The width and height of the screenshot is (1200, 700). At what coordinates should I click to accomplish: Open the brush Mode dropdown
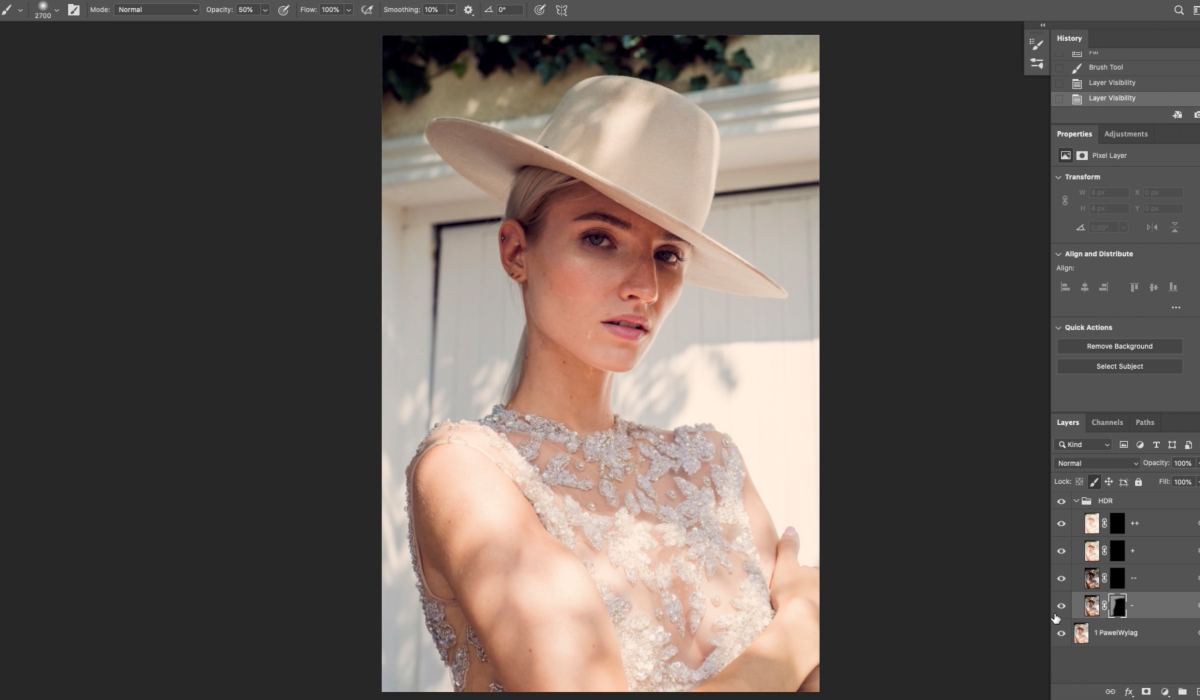[x=157, y=10]
